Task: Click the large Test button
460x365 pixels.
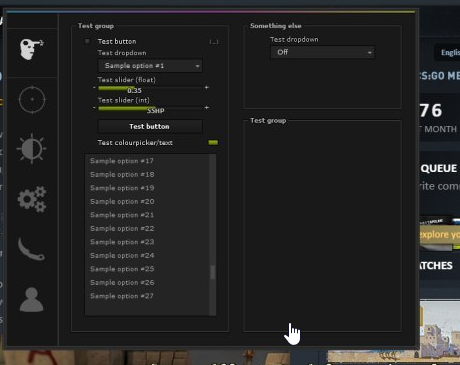Action: [150, 127]
